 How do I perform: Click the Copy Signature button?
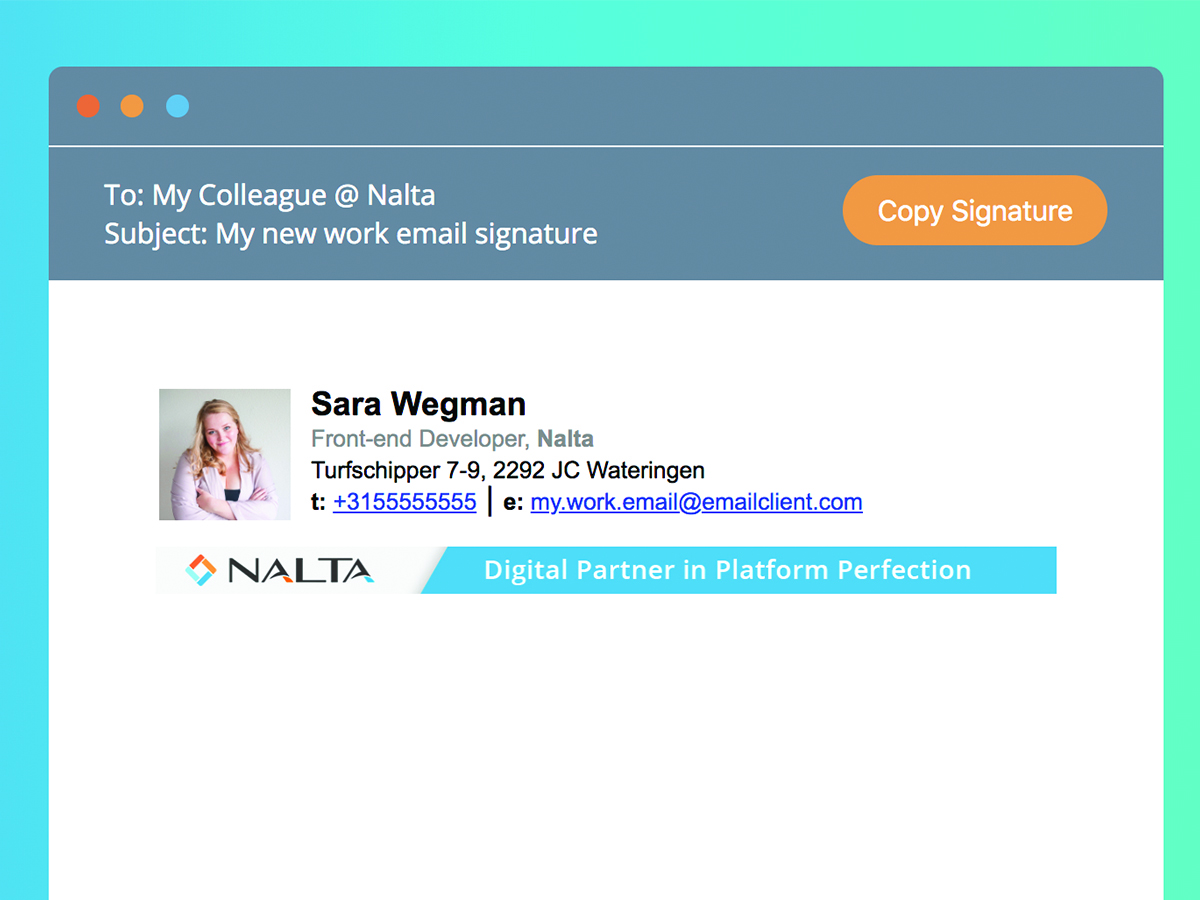tap(975, 210)
